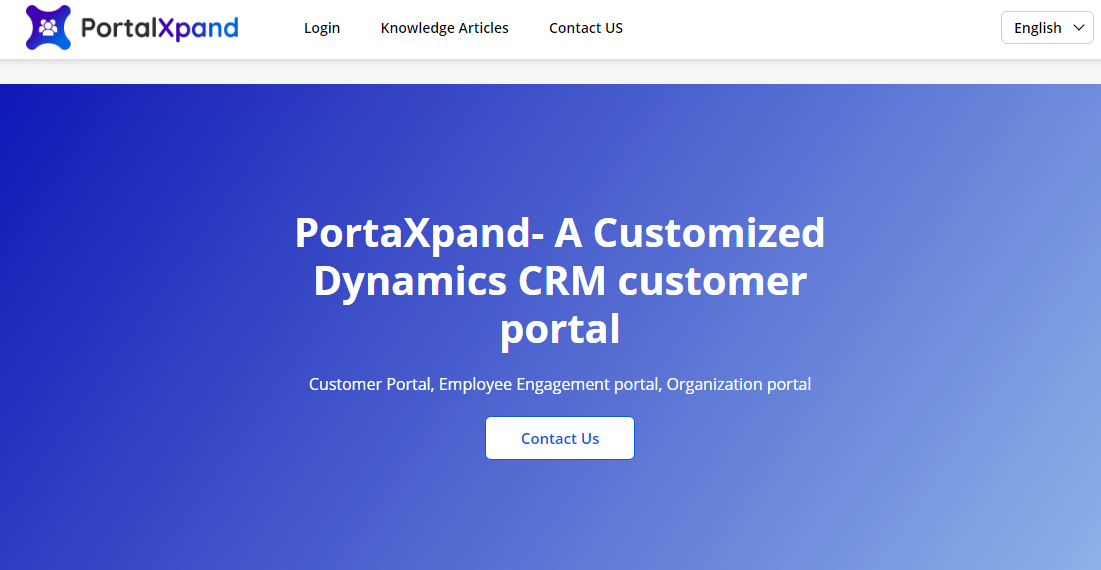The width and height of the screenshot is (1101, 570).
Task: Click 'portal' on the heading's last line
Action: (560, 329)
